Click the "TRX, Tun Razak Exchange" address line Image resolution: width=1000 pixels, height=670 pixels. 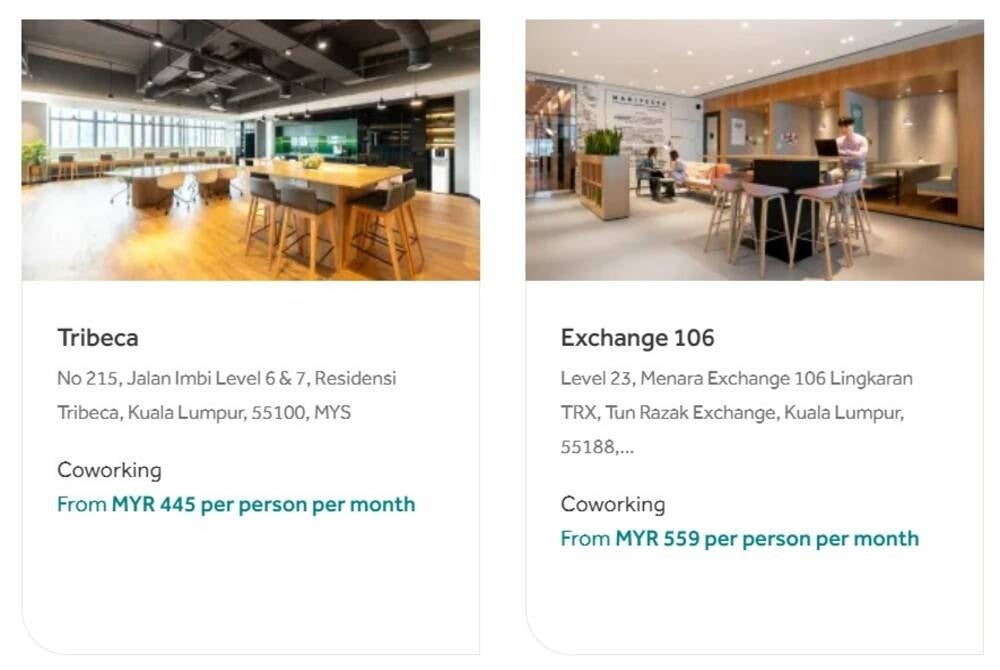tap(732, 412)
